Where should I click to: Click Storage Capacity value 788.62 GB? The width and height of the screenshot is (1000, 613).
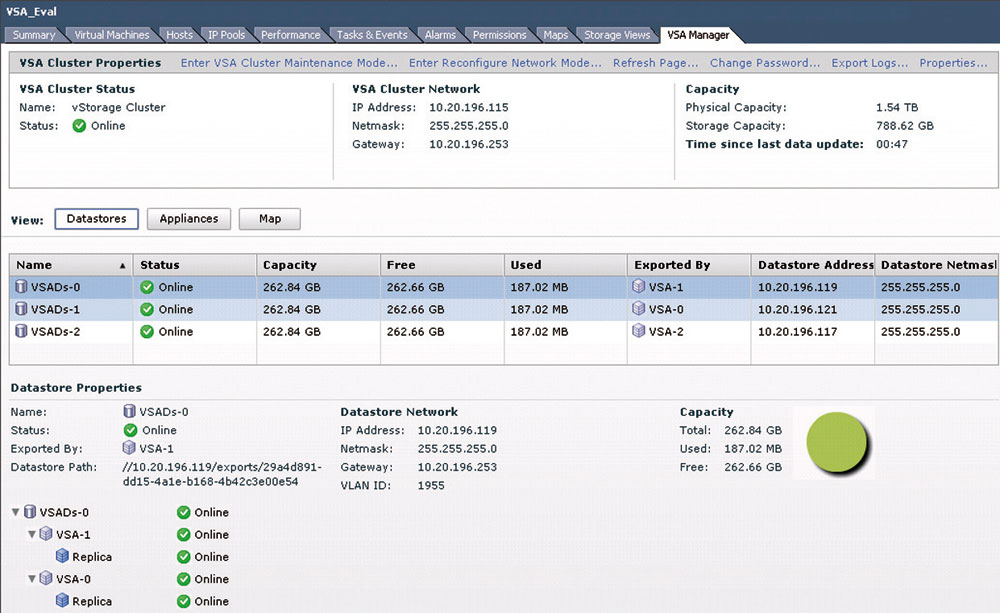[x=905, y=126]
